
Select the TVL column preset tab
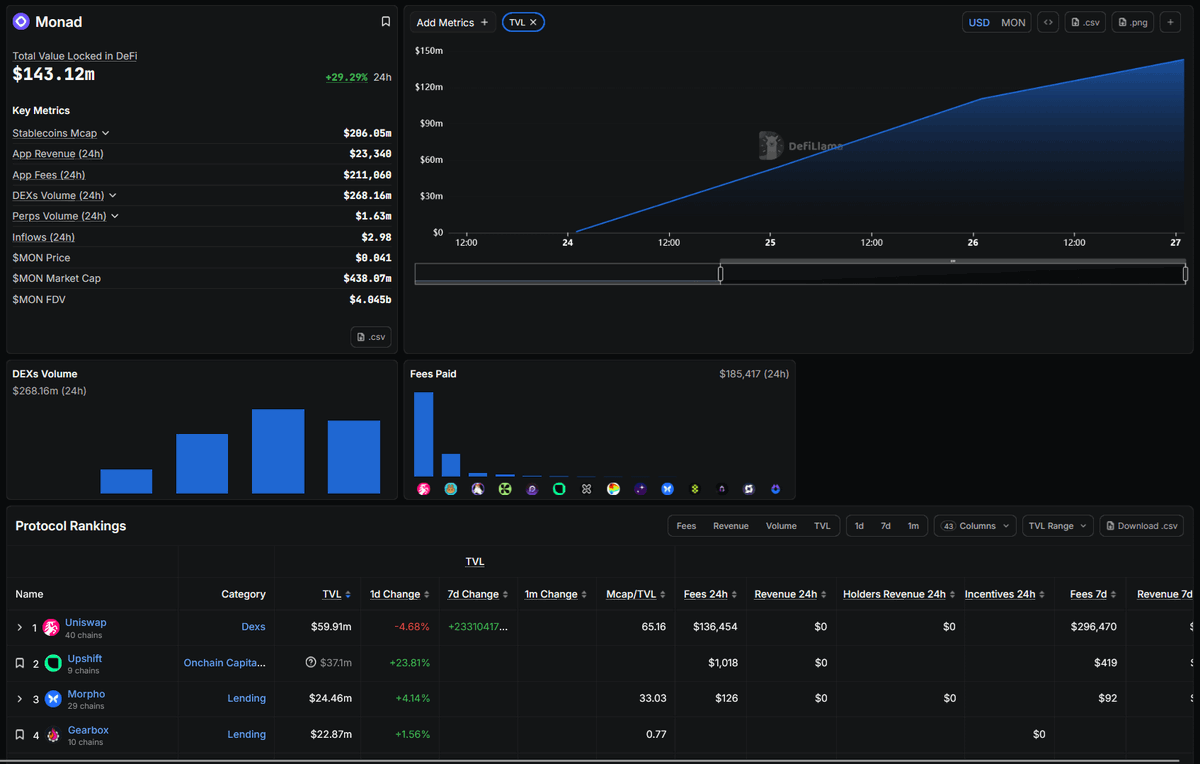tap(822, 526)
